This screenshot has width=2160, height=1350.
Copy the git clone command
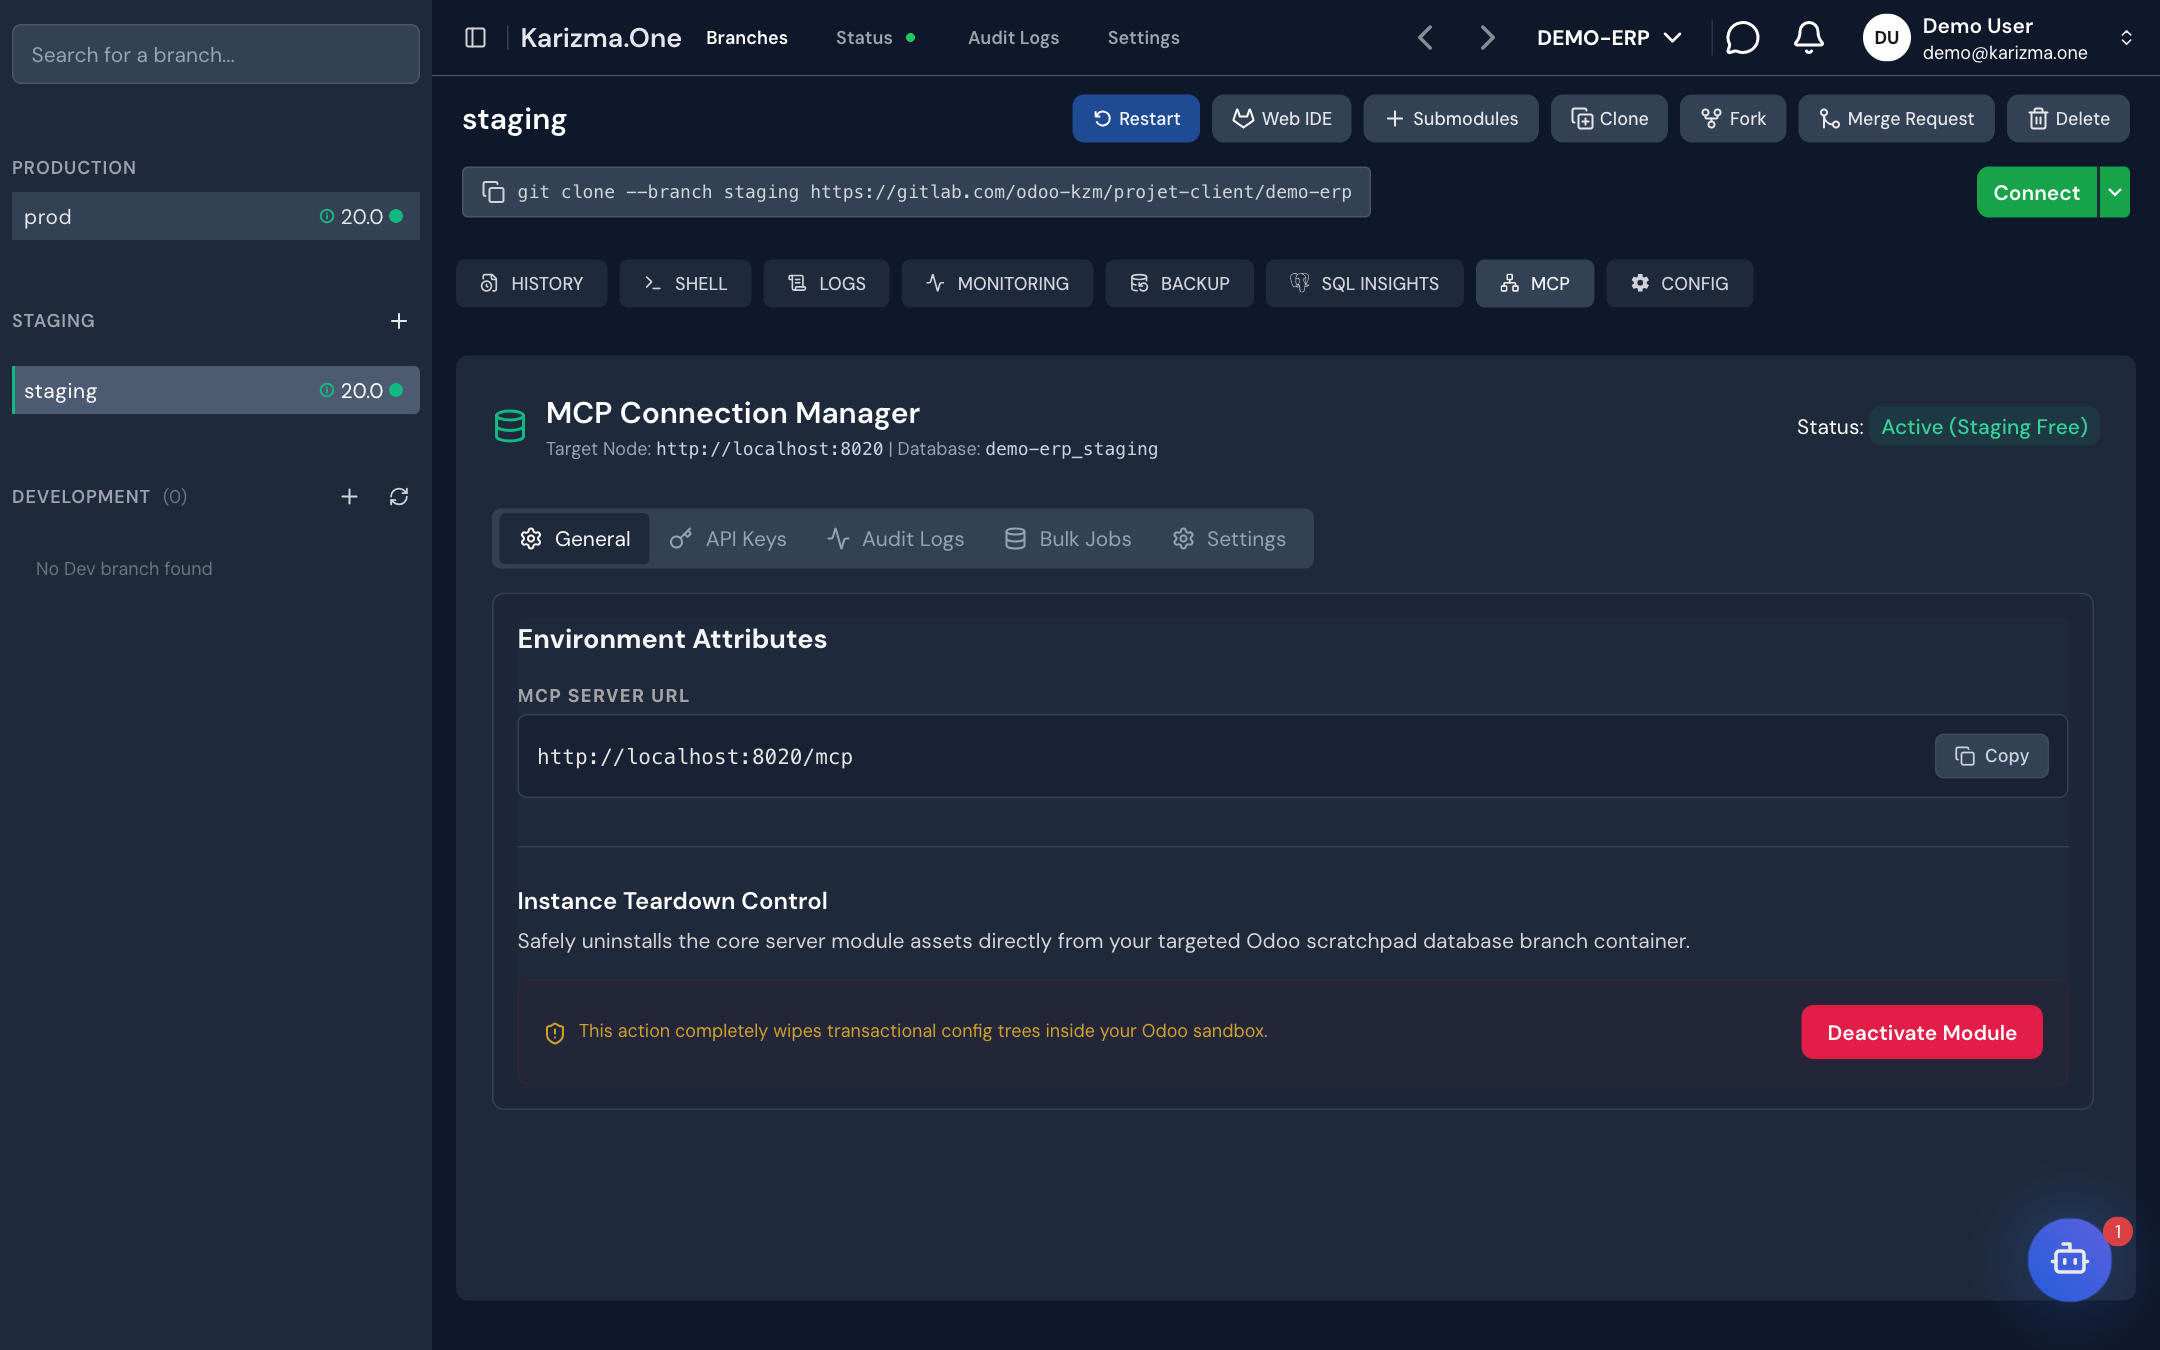point(494,192)
